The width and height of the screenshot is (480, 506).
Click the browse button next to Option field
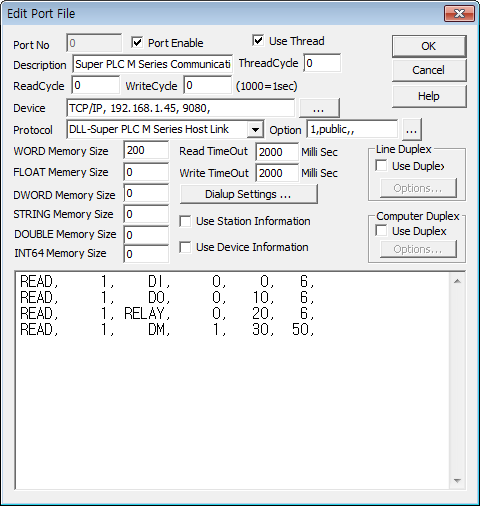[x=412, y=129]
